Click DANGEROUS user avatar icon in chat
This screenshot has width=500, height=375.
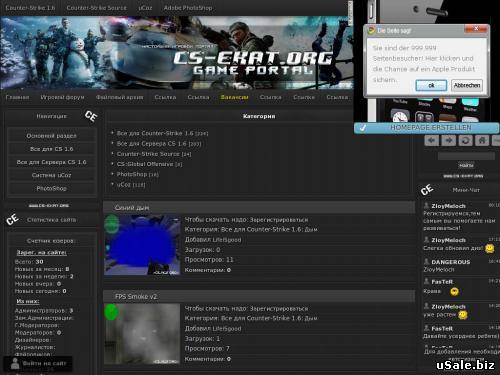coord(426,262)
